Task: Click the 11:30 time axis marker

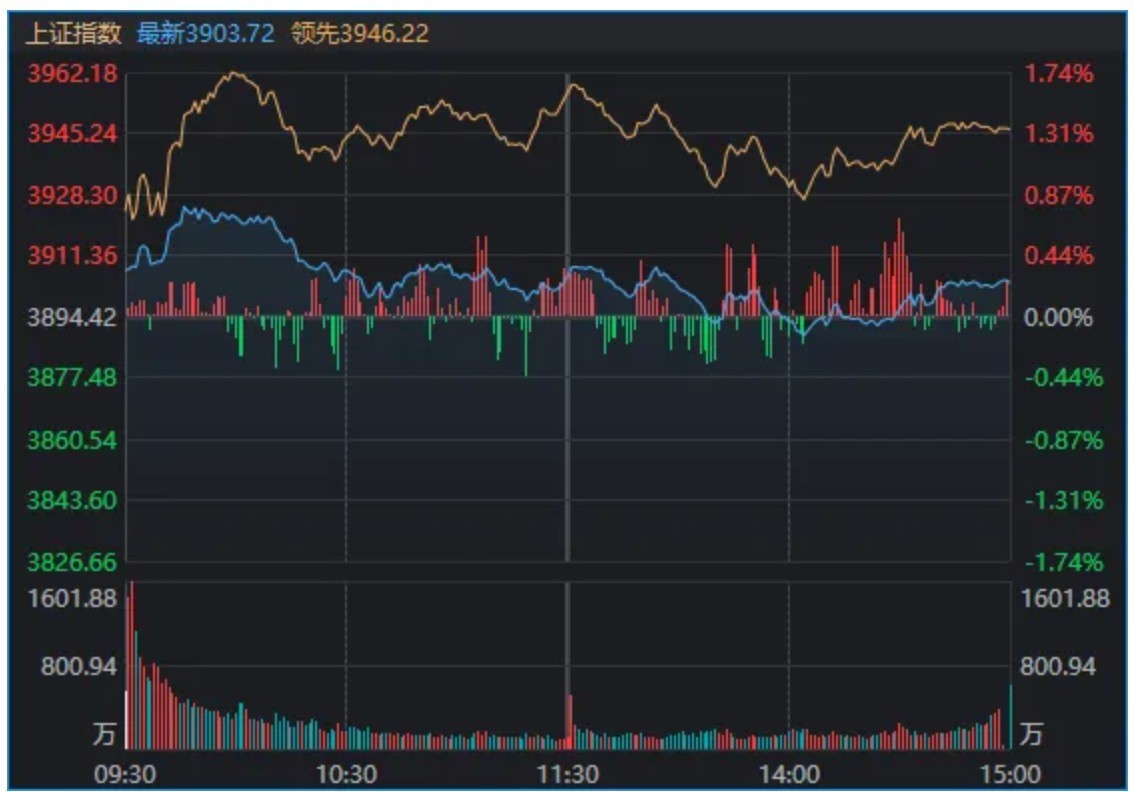Action: tap(568, 775)
